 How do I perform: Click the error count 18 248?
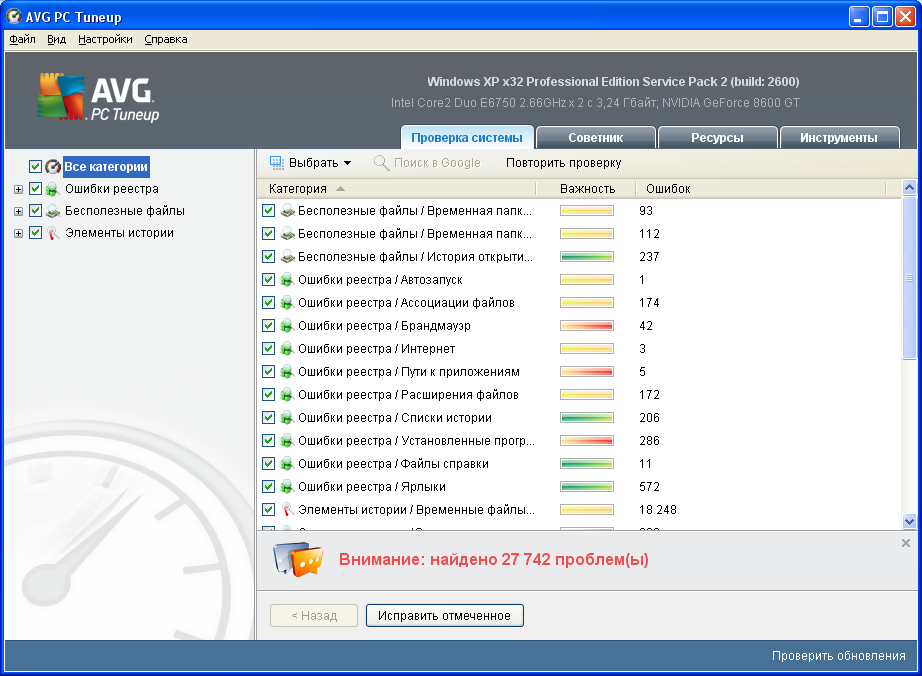(657, 510)
